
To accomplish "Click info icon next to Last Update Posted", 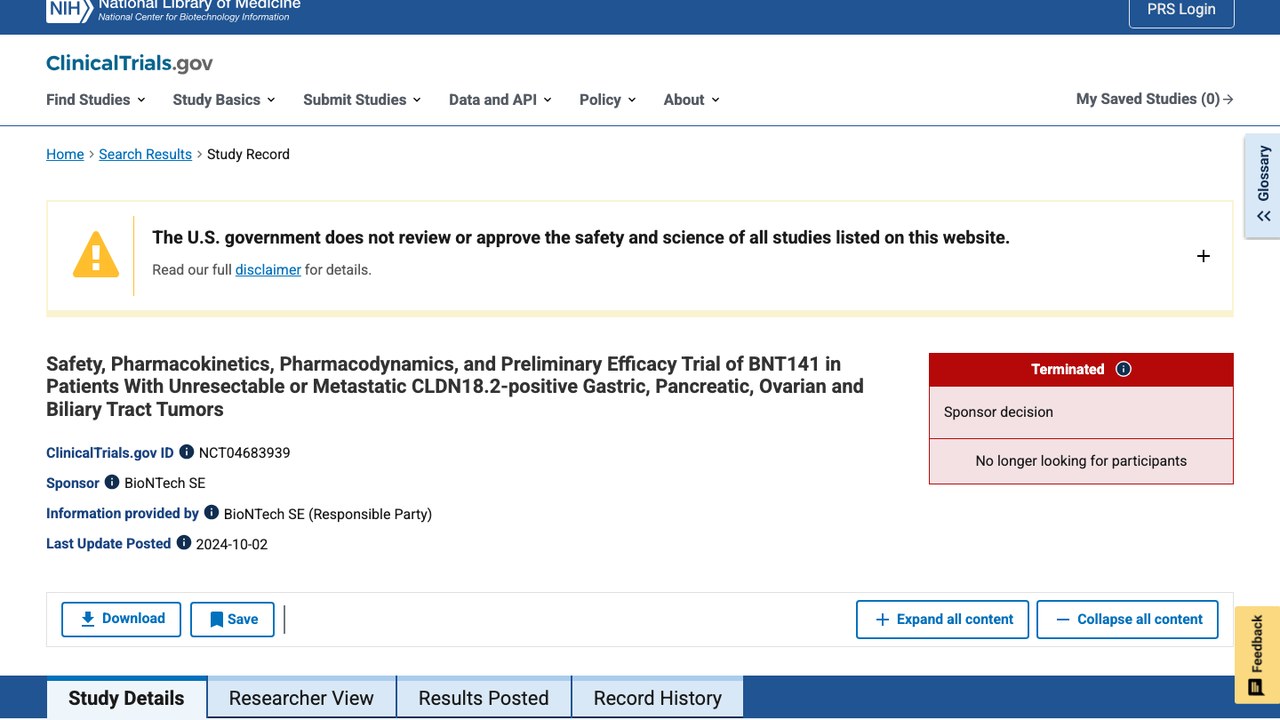I will click(184, 543).
